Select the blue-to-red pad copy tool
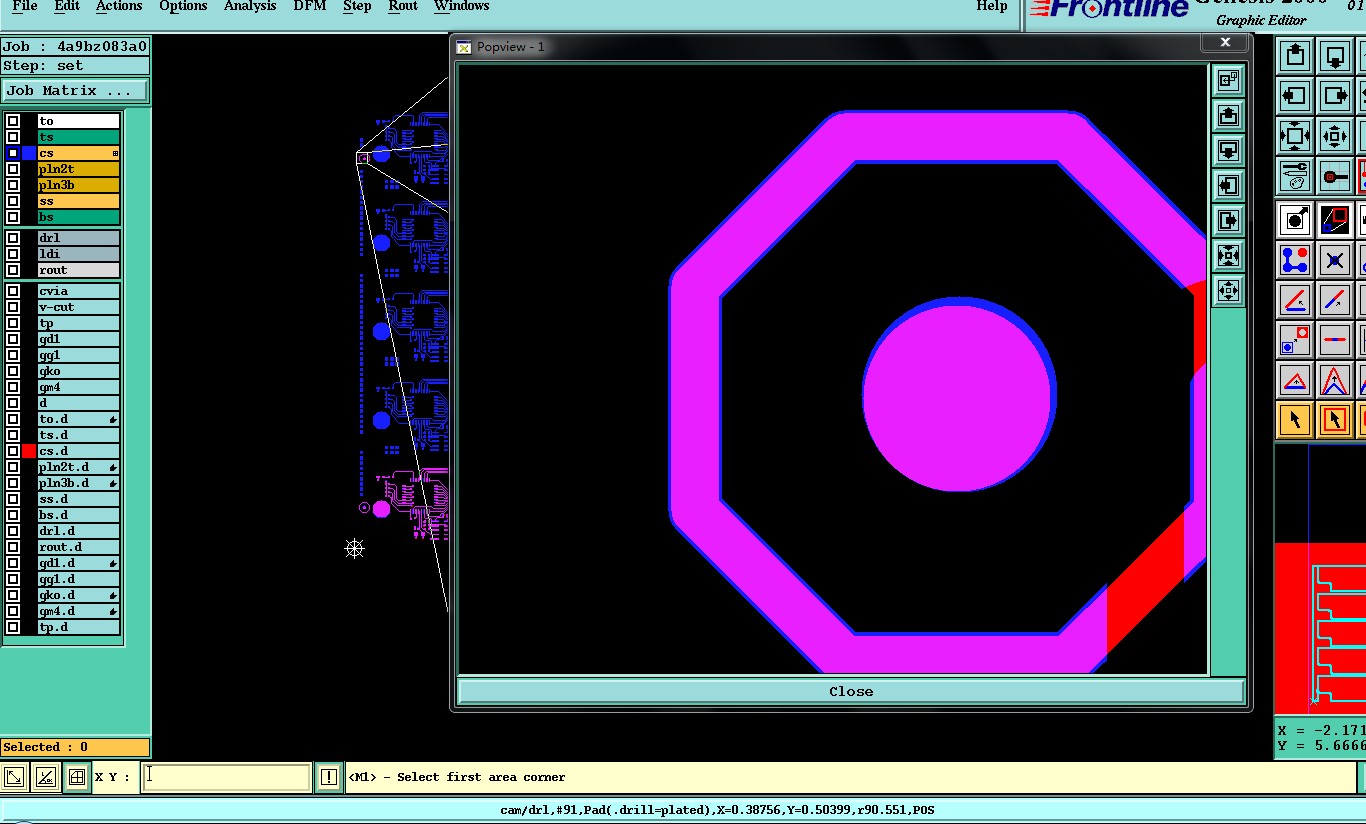 click(1295, 340)
